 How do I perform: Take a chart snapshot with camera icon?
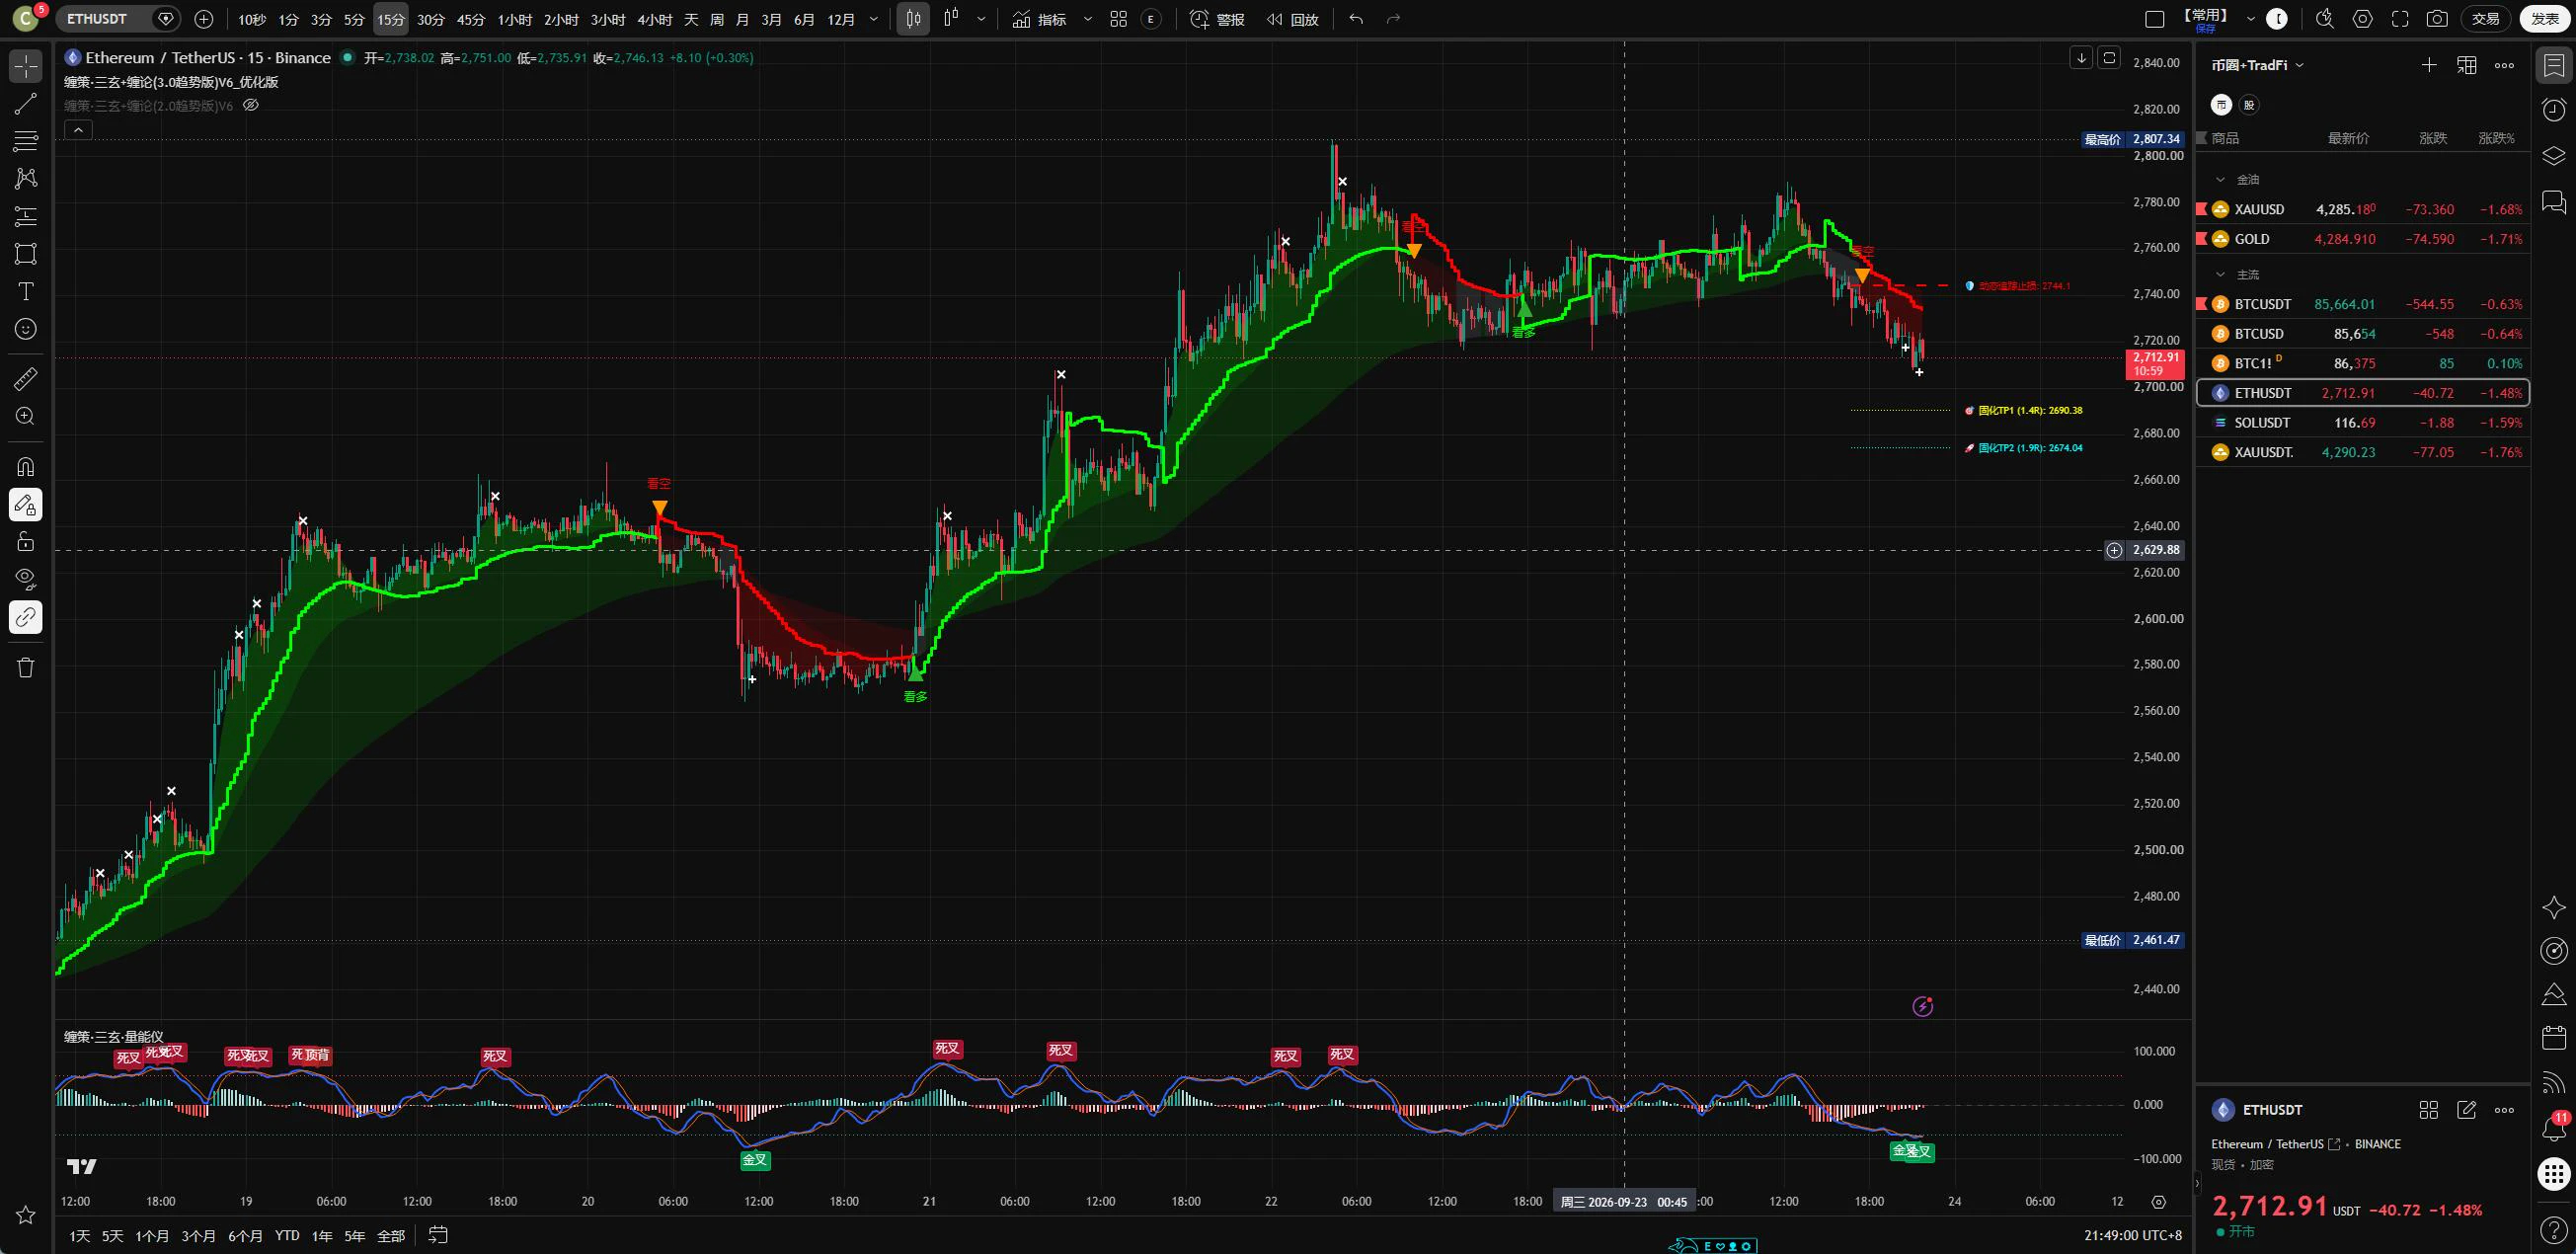point(2437,19)
